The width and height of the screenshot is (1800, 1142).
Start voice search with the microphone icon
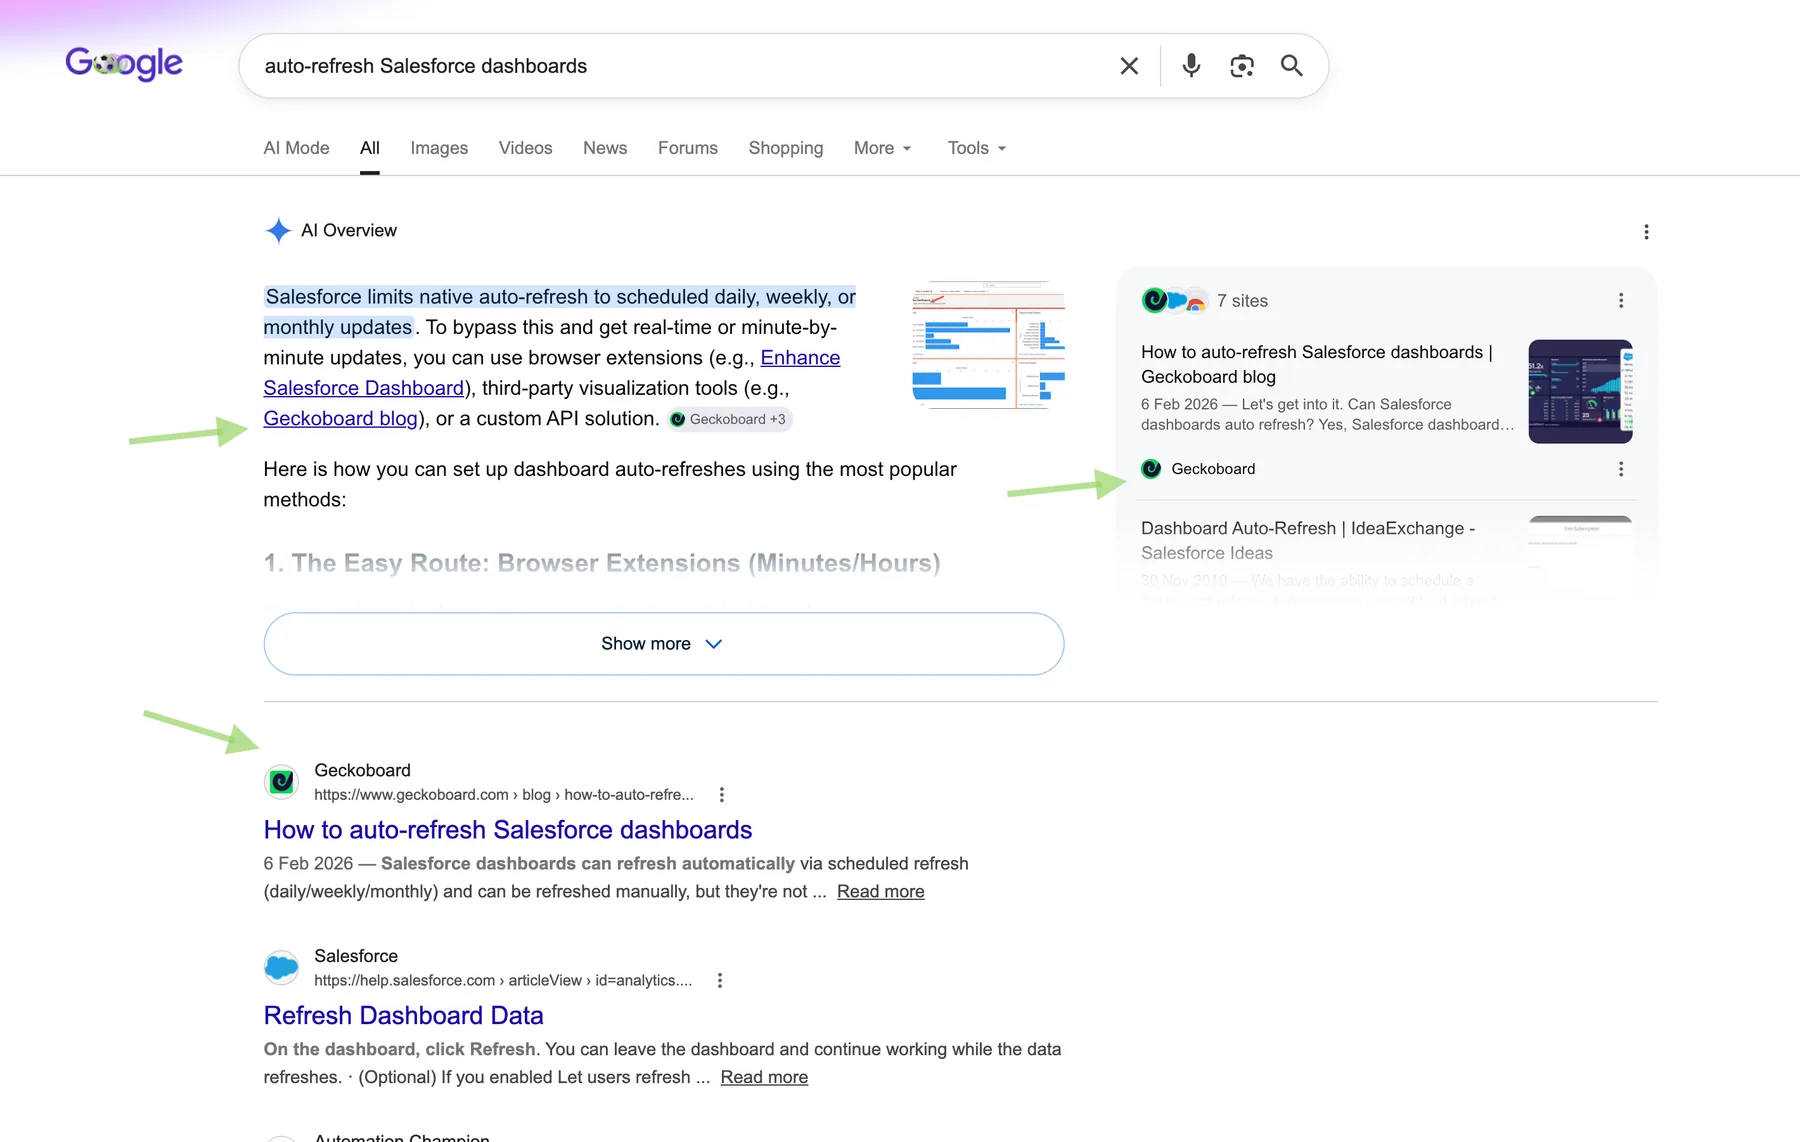(1191, 66)
